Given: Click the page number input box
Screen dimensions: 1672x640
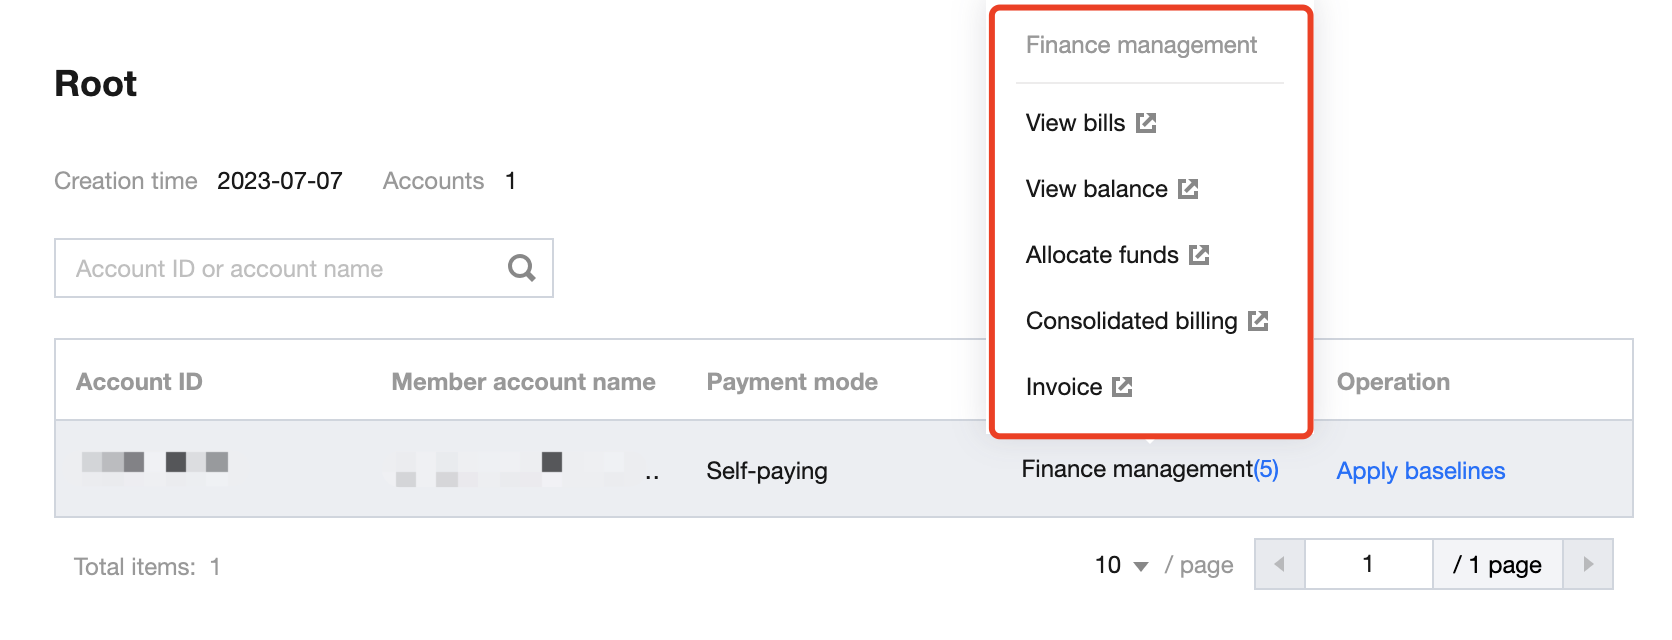Looking at the screenshot, I should pos(1368,565).
